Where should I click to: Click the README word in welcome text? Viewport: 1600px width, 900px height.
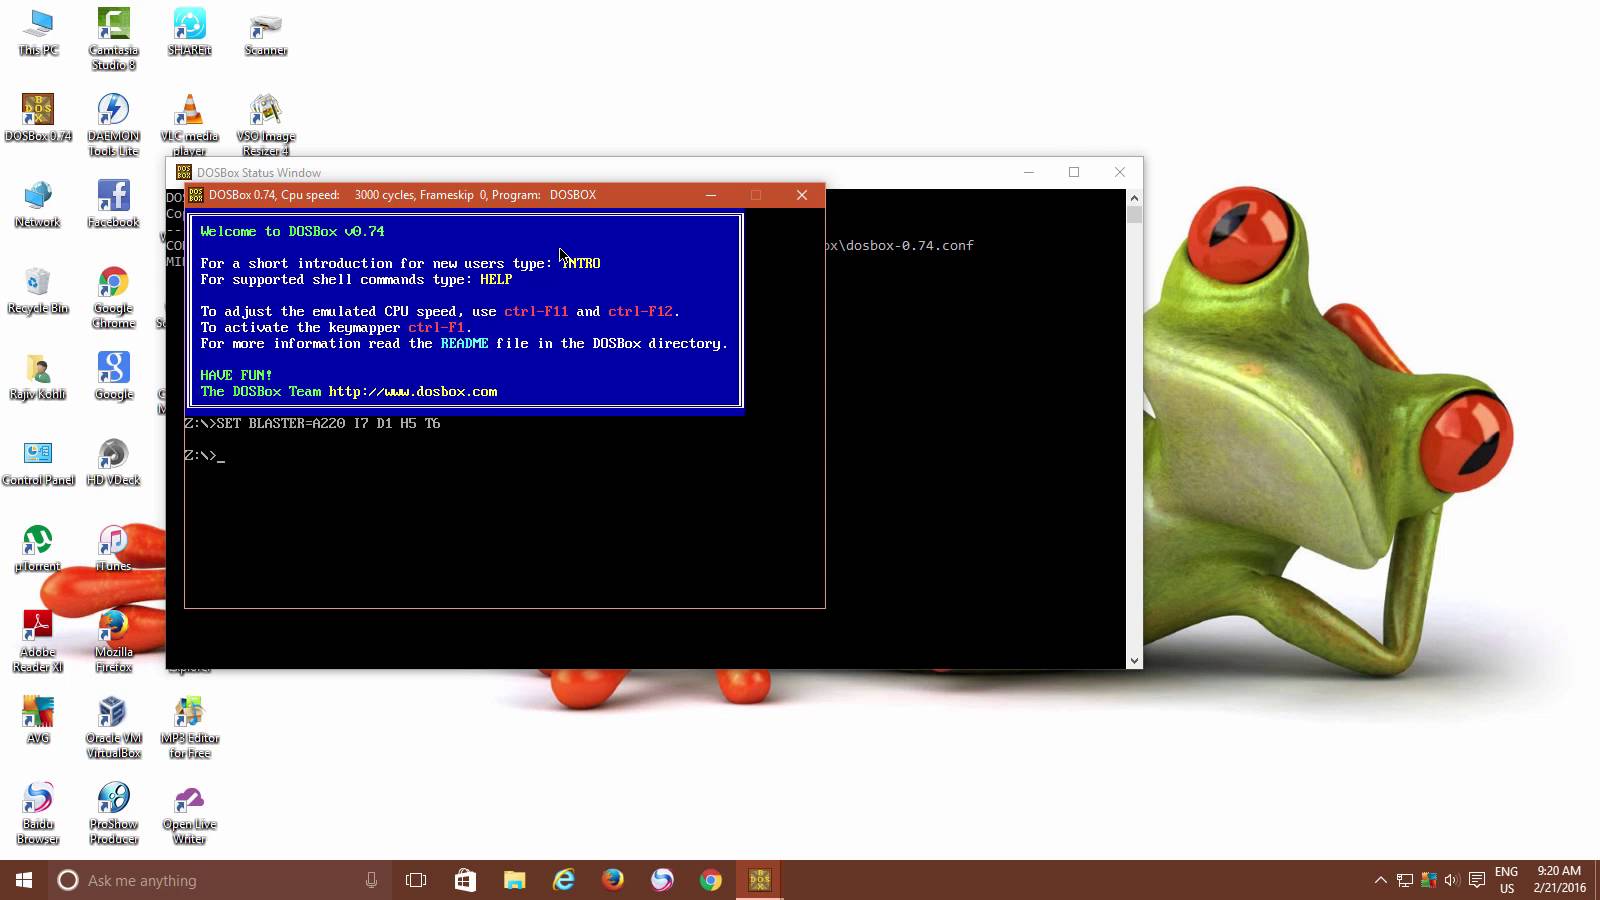464,344
